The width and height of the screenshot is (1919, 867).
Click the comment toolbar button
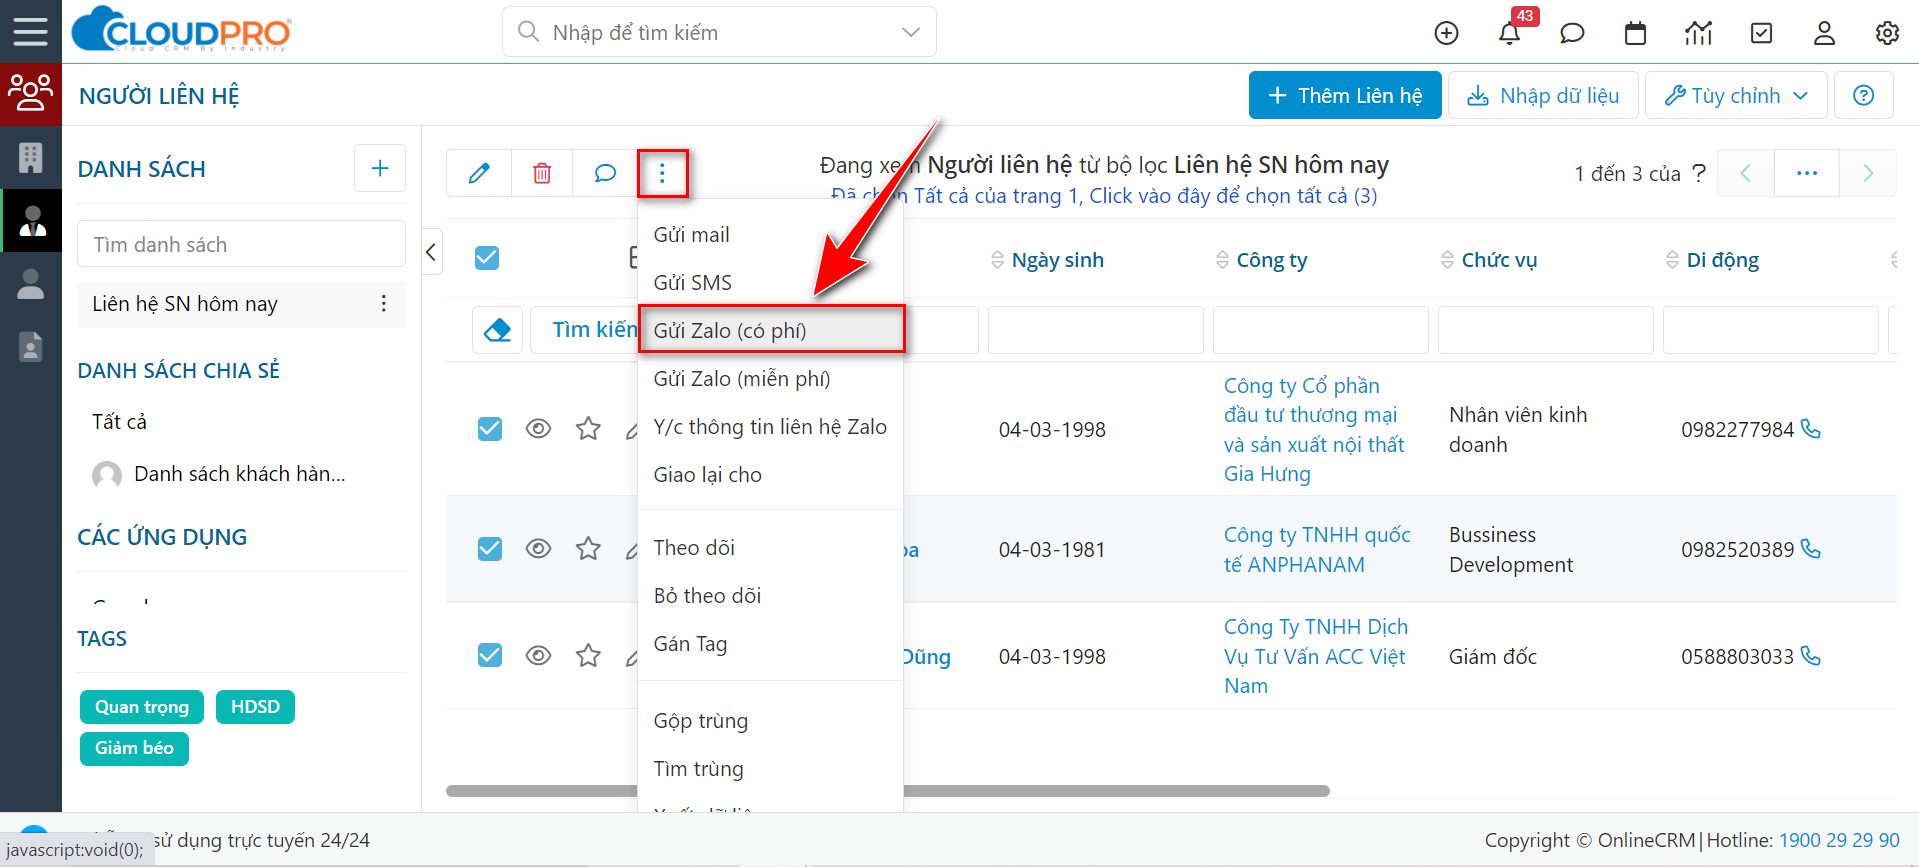[605, 173]
